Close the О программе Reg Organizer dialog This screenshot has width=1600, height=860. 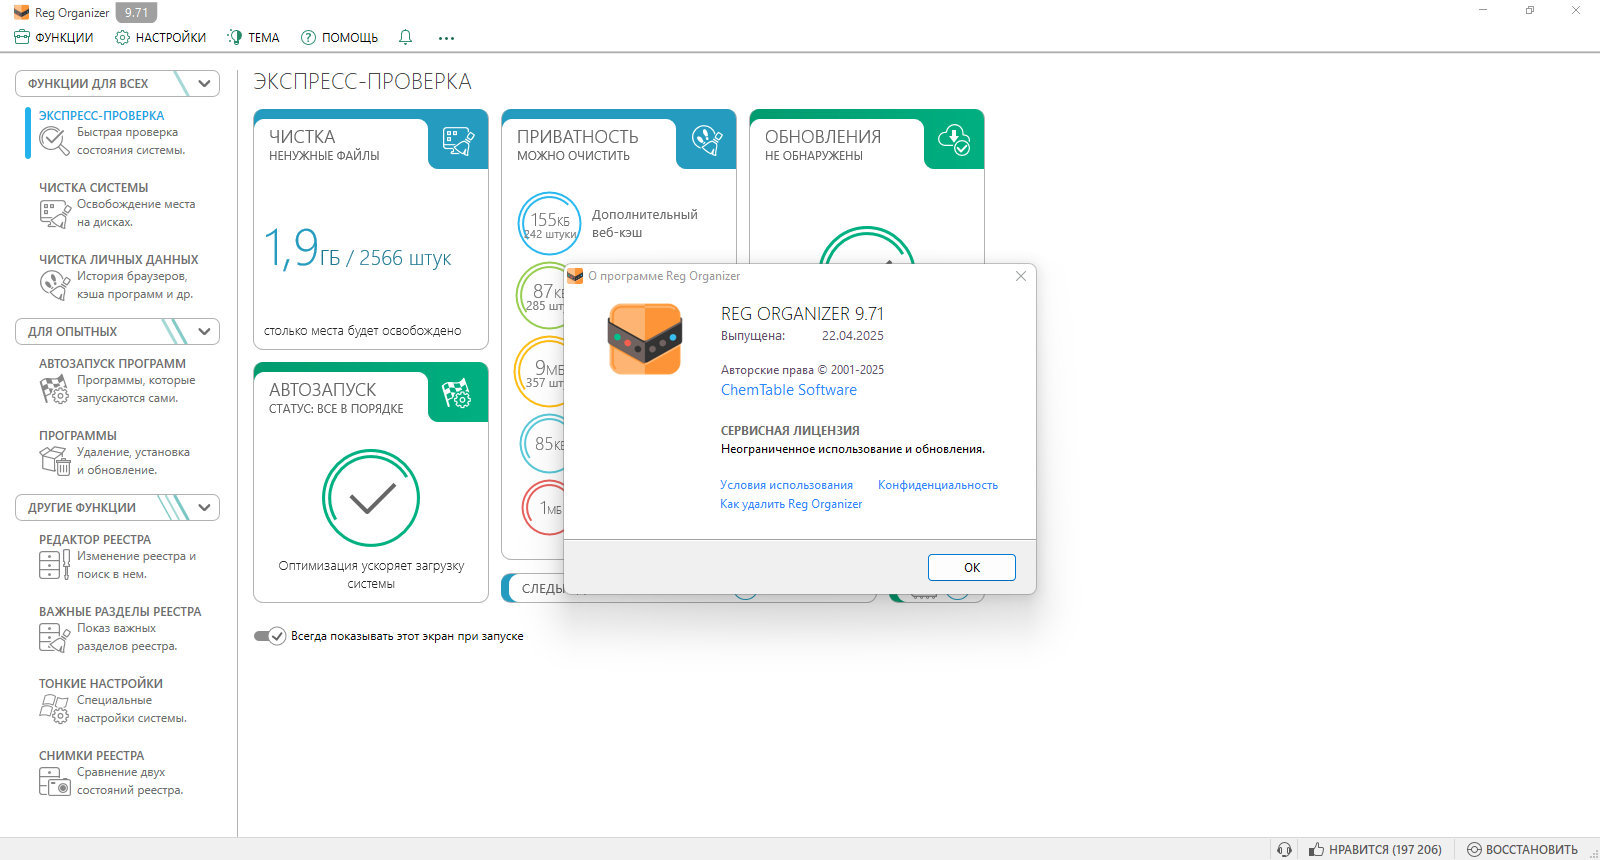click(x=1021, y=276)
